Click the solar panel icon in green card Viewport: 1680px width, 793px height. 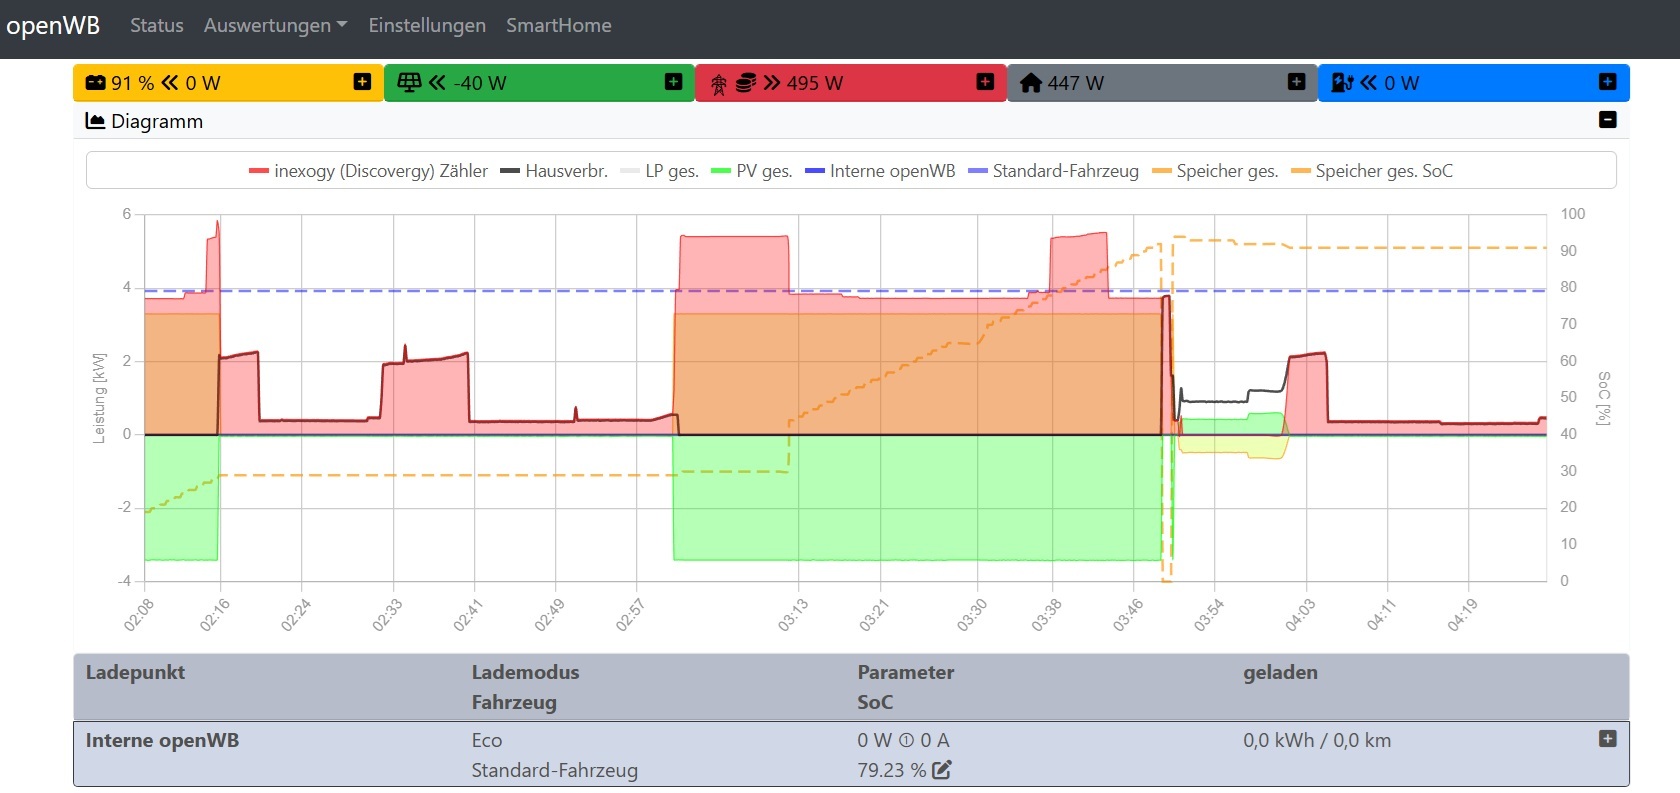tap(409, 83)
